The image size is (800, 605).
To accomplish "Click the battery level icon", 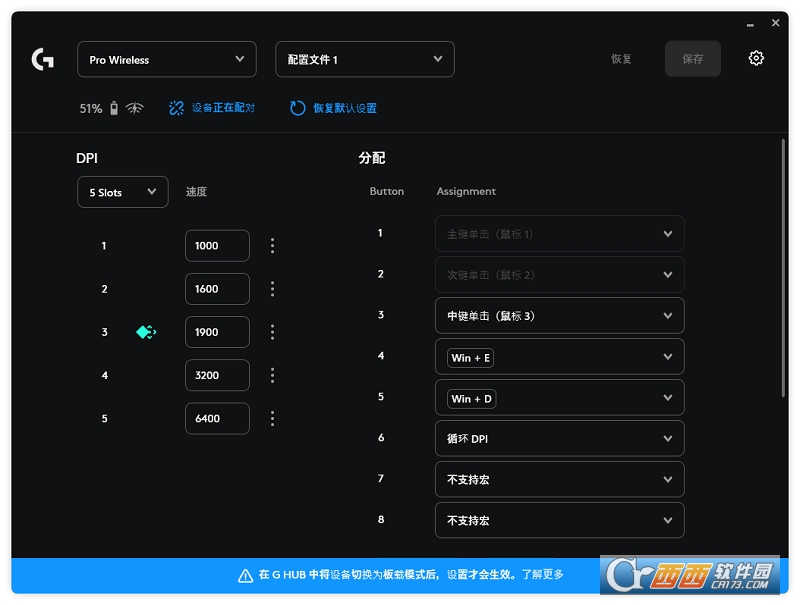I will [x=114, y=108].
